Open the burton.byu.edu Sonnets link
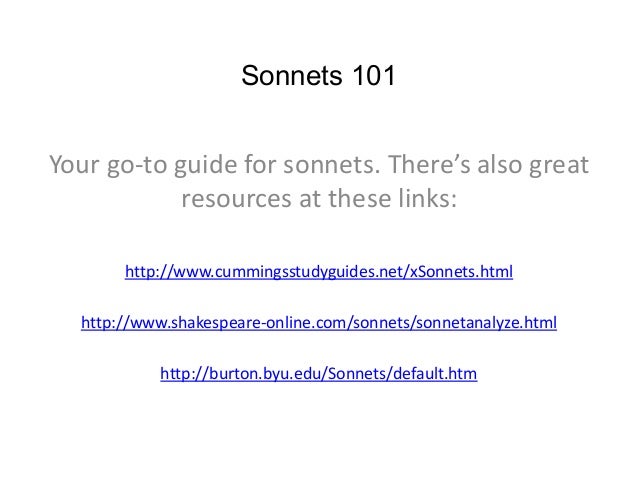This screenshot has width=638, height=479. click(318, 376)
